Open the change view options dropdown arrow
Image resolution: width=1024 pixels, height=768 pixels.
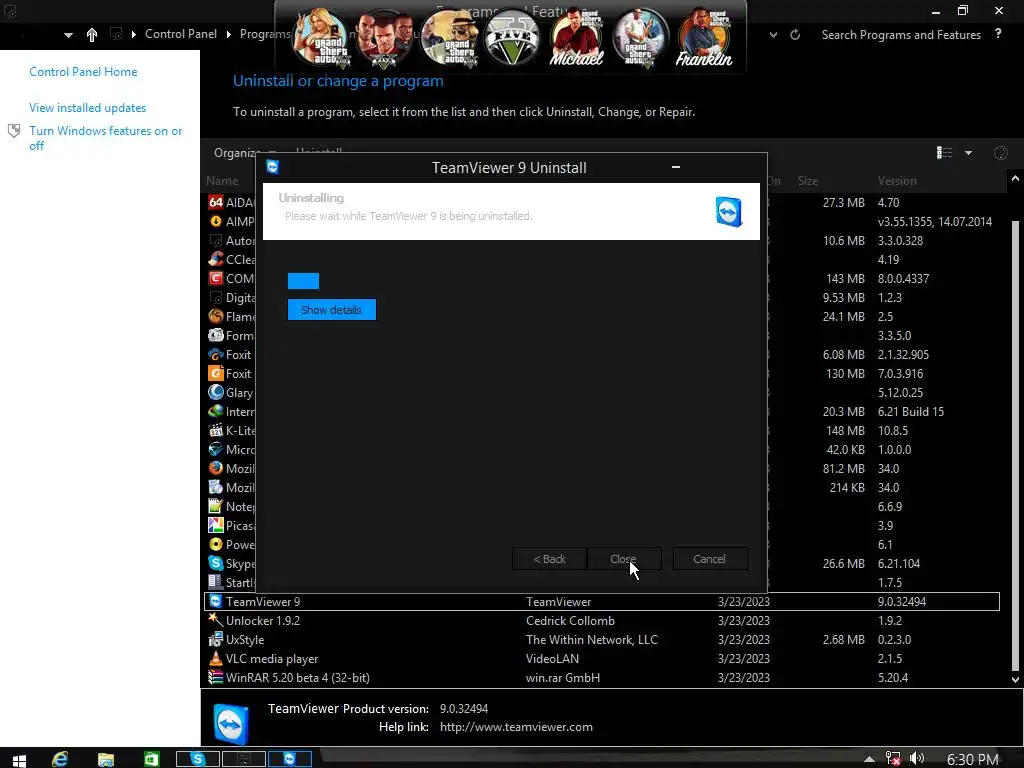(968, 153)
